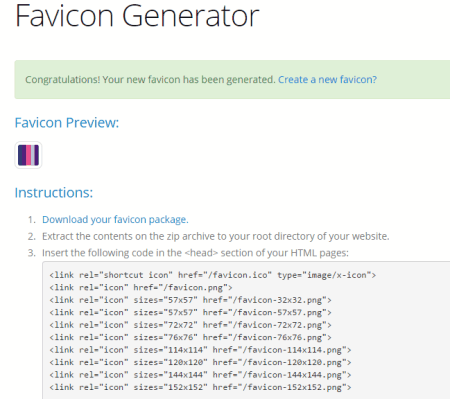The image size is (450, 399).
Task: Click the favicon.png link code line
Action: (x=141, y=287)
